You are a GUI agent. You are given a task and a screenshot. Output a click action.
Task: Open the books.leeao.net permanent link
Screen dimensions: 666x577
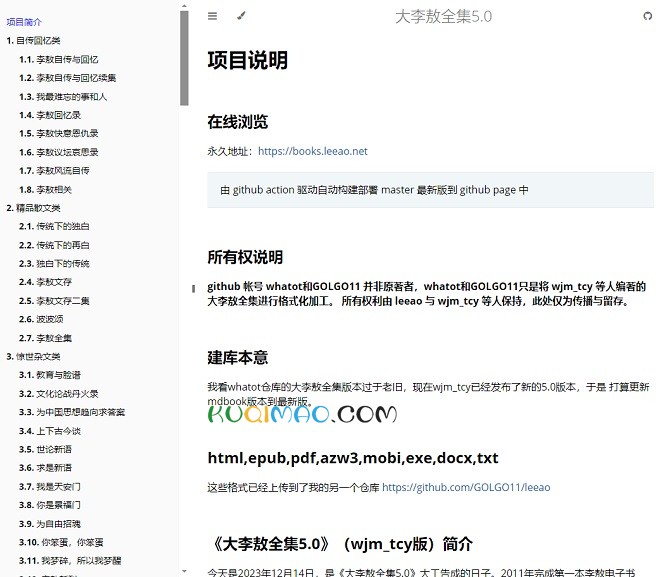pos(313,151)
